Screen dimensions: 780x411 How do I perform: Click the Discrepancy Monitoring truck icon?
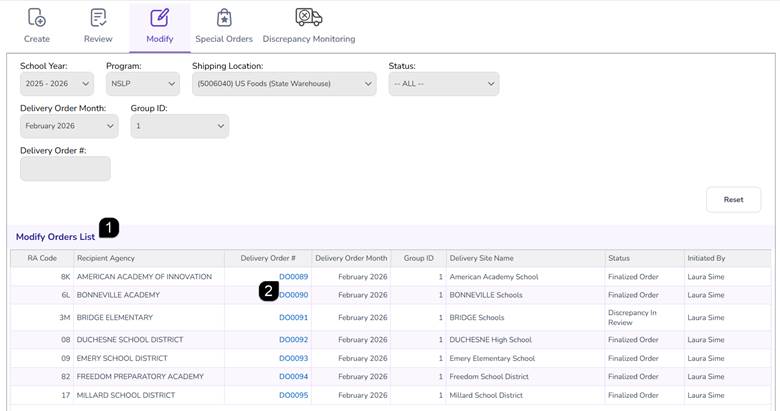point(308,17)
